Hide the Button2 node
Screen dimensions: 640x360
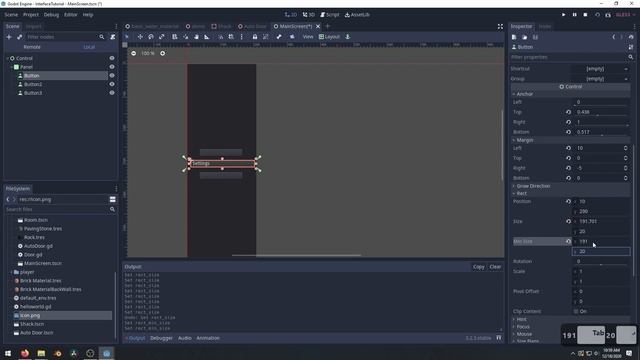point(112,84)
